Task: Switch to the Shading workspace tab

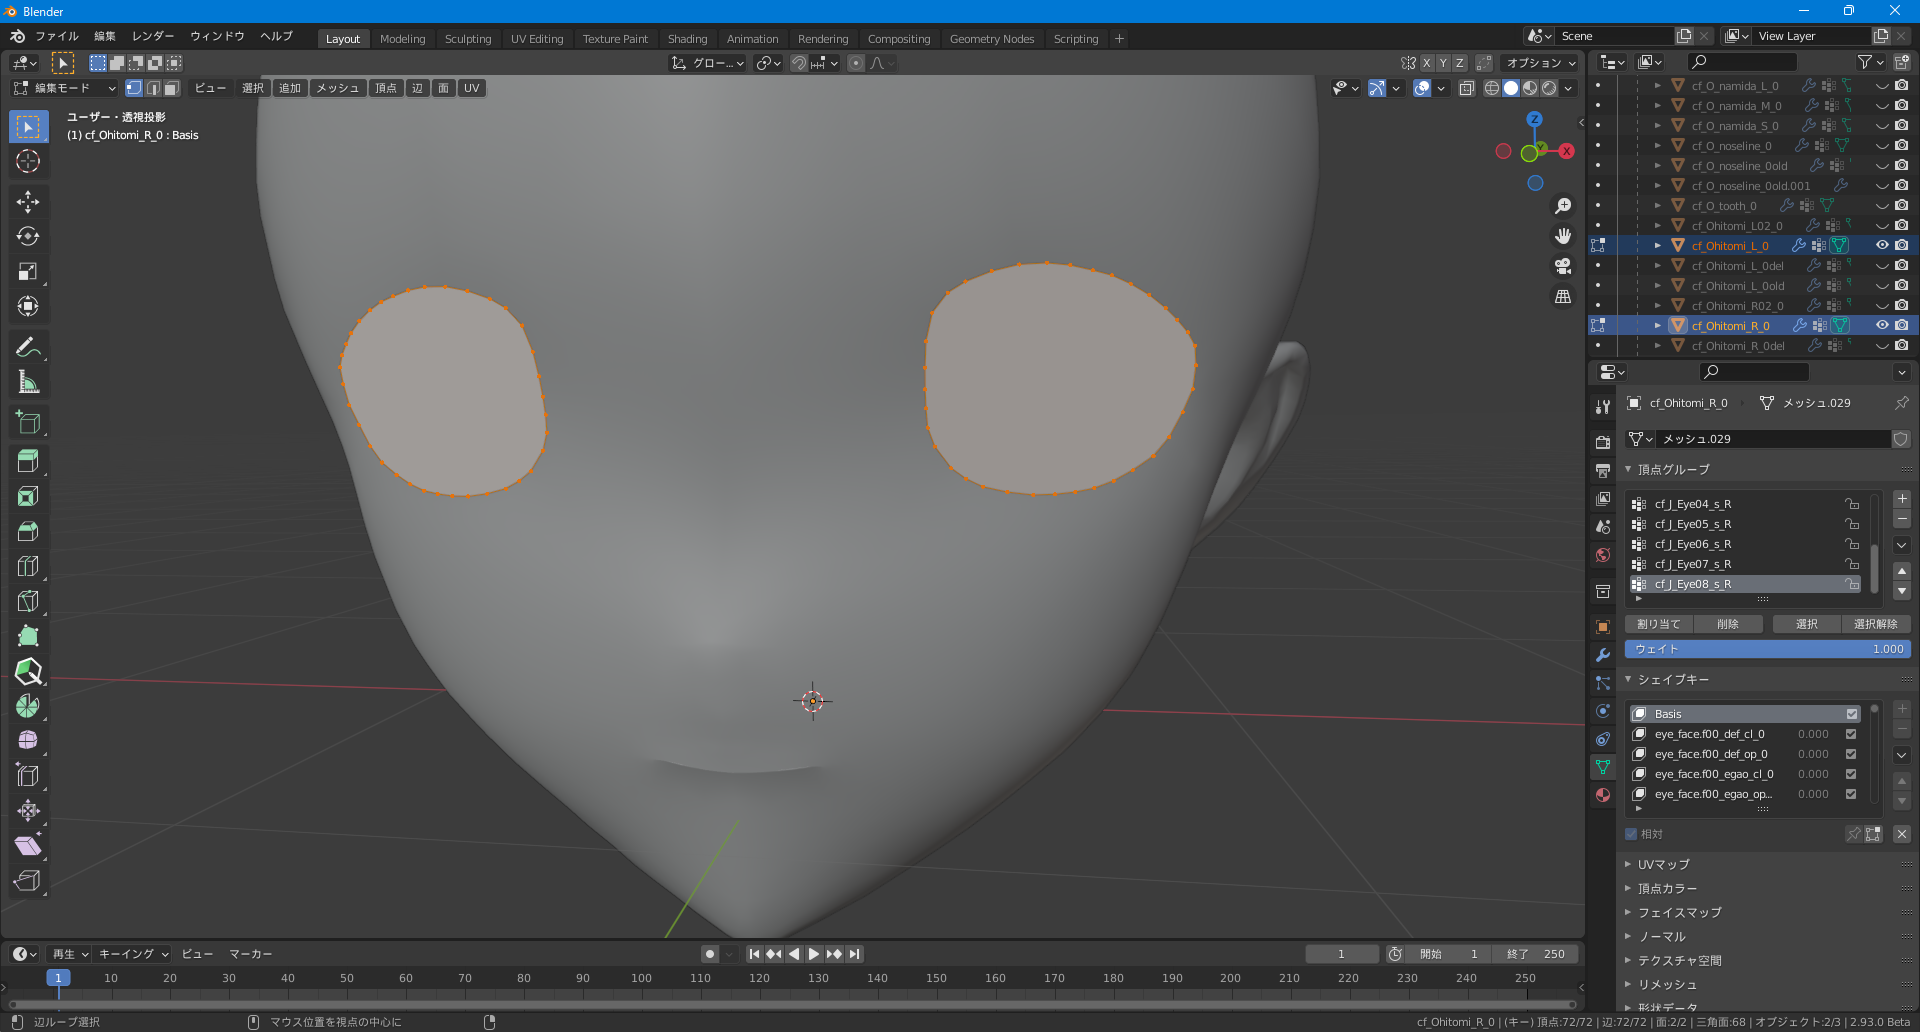Action: tap(687, 39)
